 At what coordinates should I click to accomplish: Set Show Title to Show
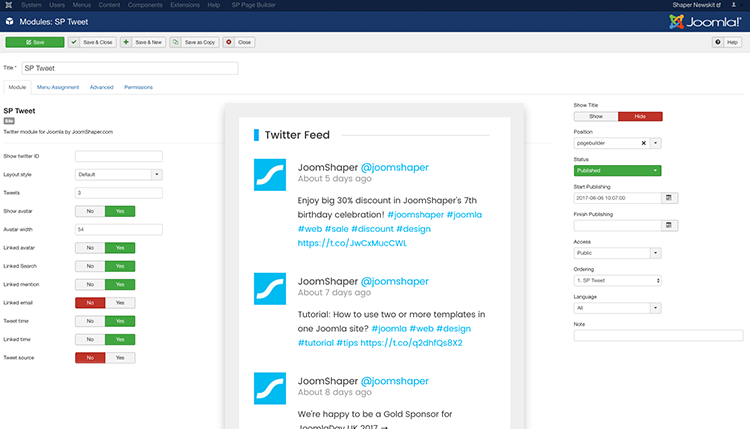(595, 116)
